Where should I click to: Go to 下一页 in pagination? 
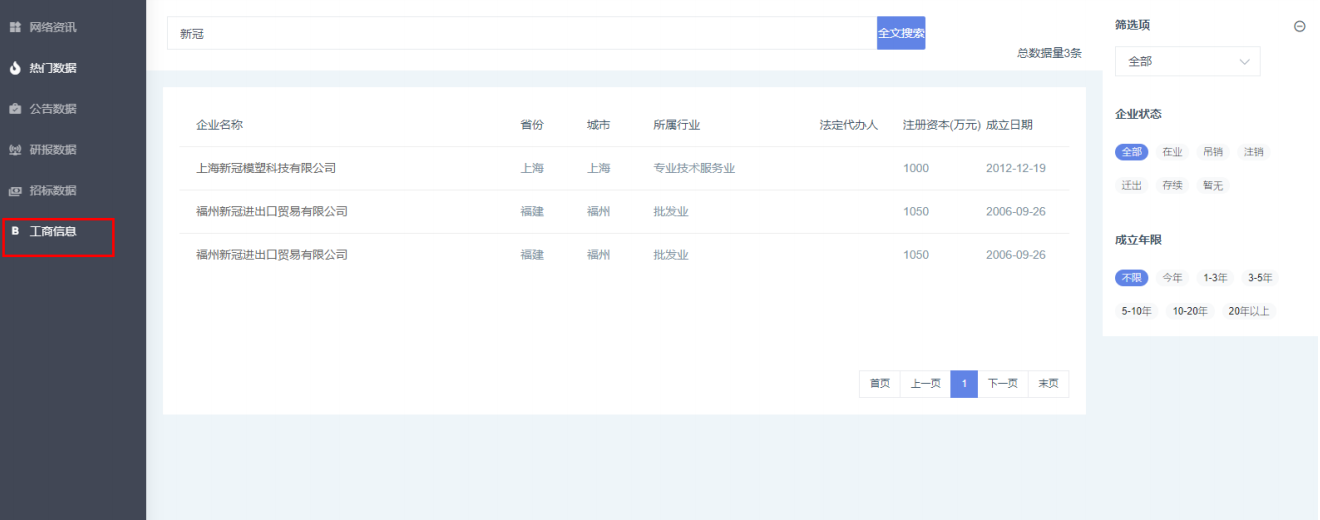click(x=1002, y=384)
